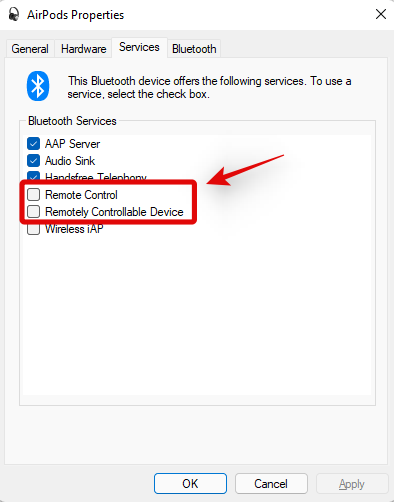Image resolution: width=394 pixels, height=502 pixels.
Task: Enable the Remote Control service
Action: [x=33, y=194]
